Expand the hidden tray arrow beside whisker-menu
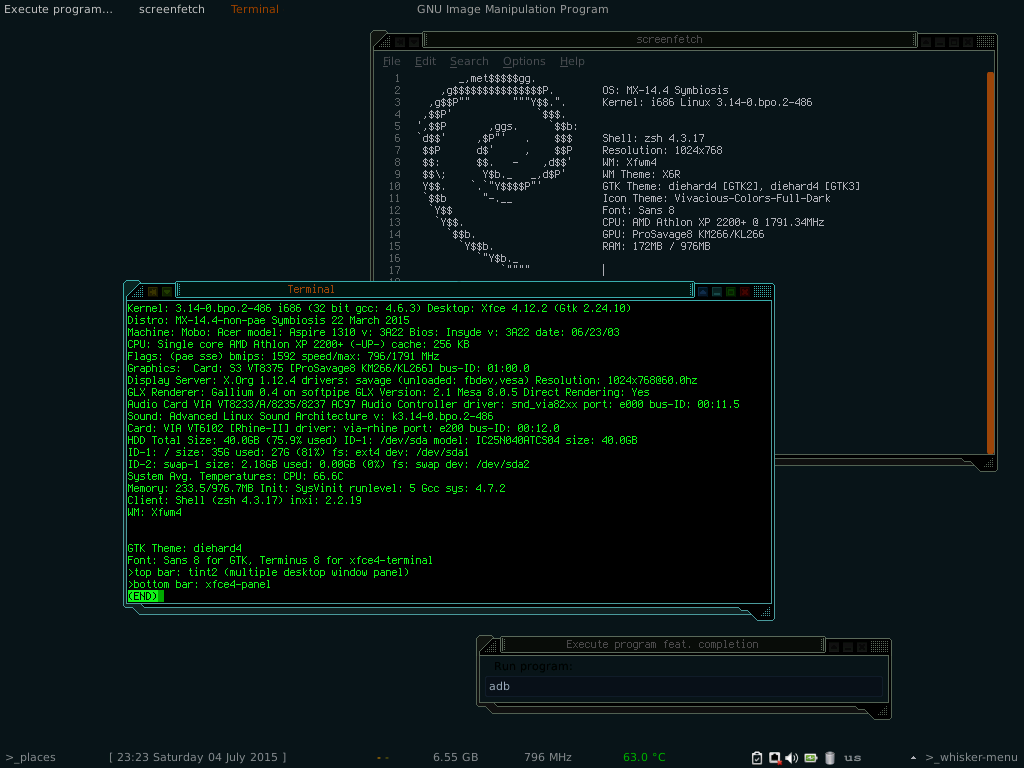The height and width of the screenshot is (768, 1024). click(x=913, y=758)
